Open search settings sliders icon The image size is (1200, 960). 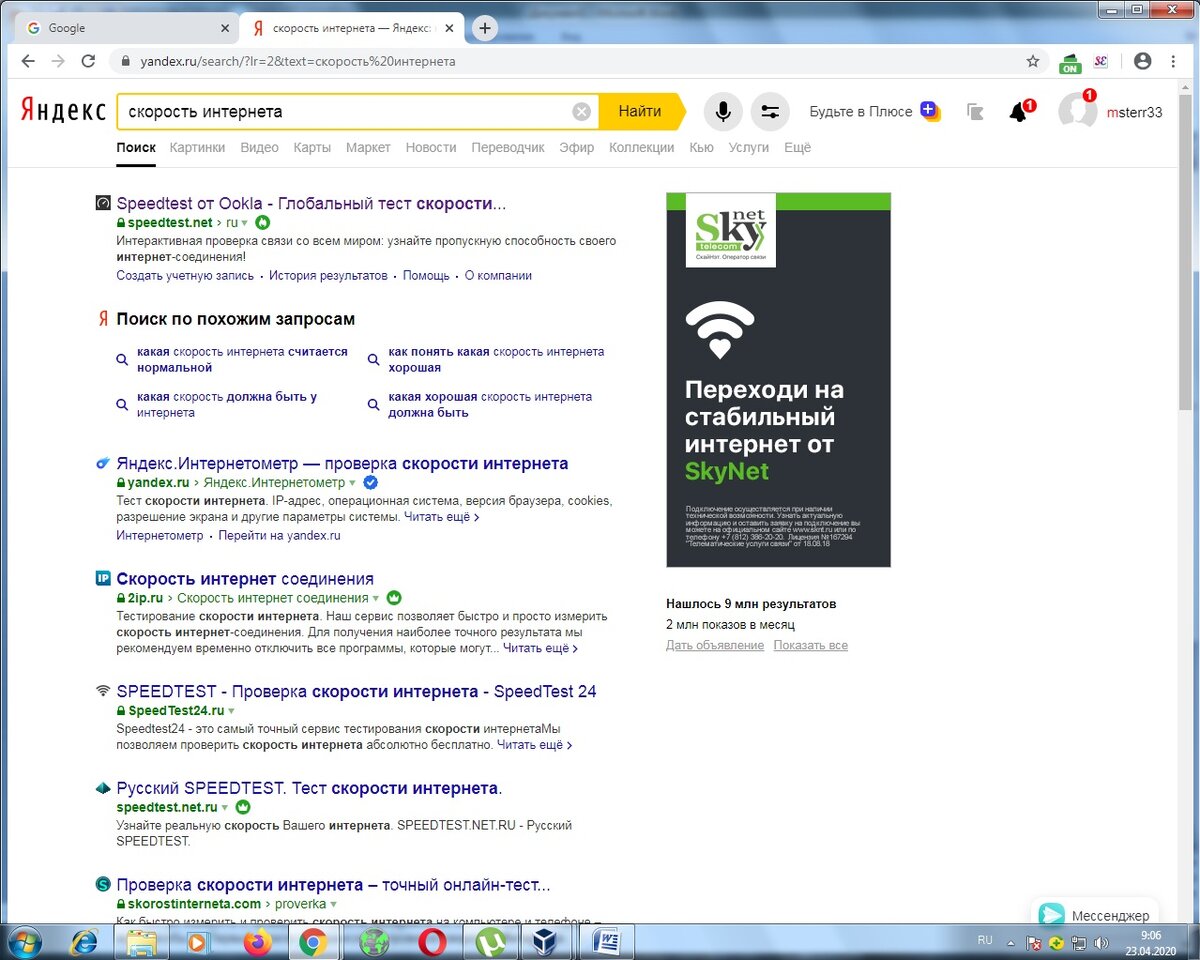tap(770, 111)
